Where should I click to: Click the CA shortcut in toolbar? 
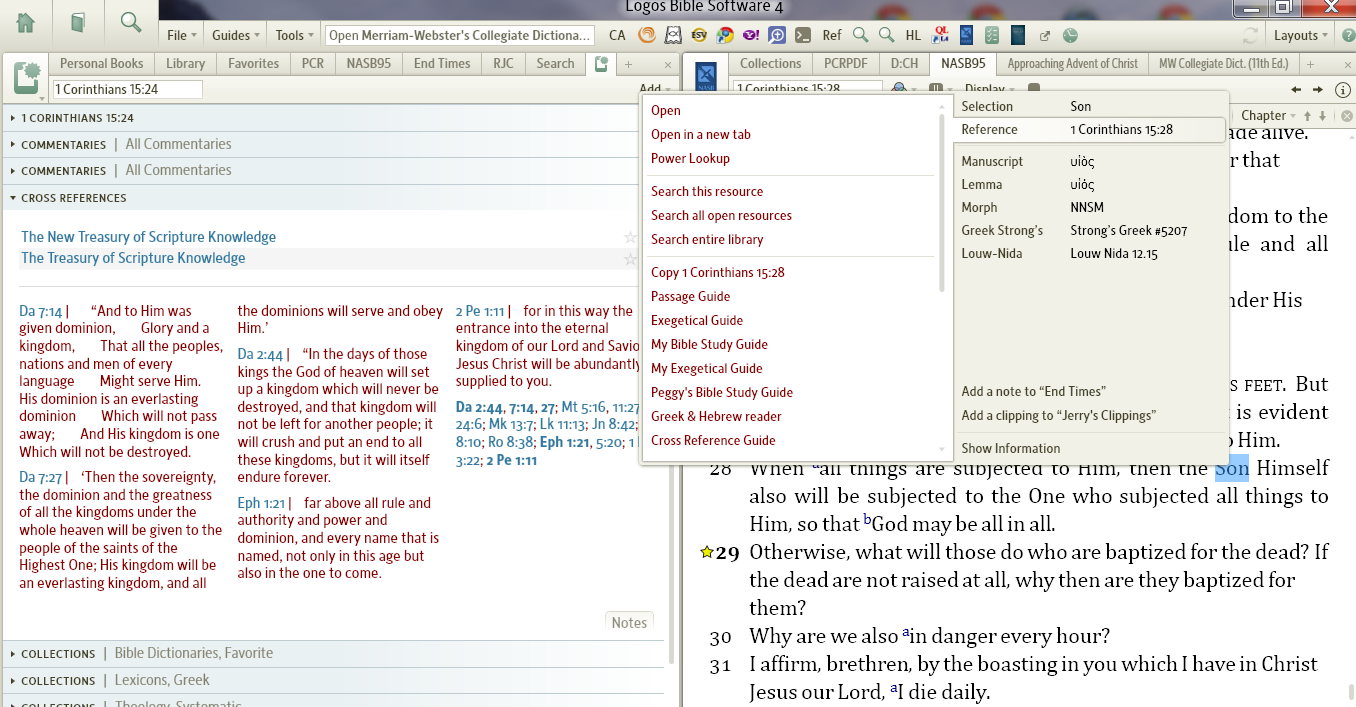click(617, 35)
